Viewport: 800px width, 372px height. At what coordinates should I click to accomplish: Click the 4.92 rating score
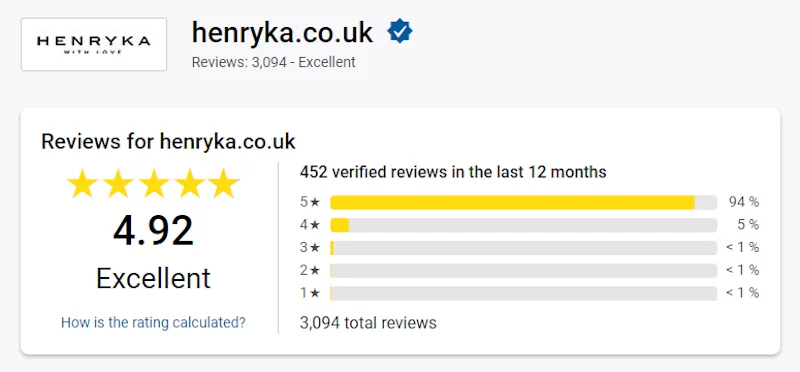153,231
